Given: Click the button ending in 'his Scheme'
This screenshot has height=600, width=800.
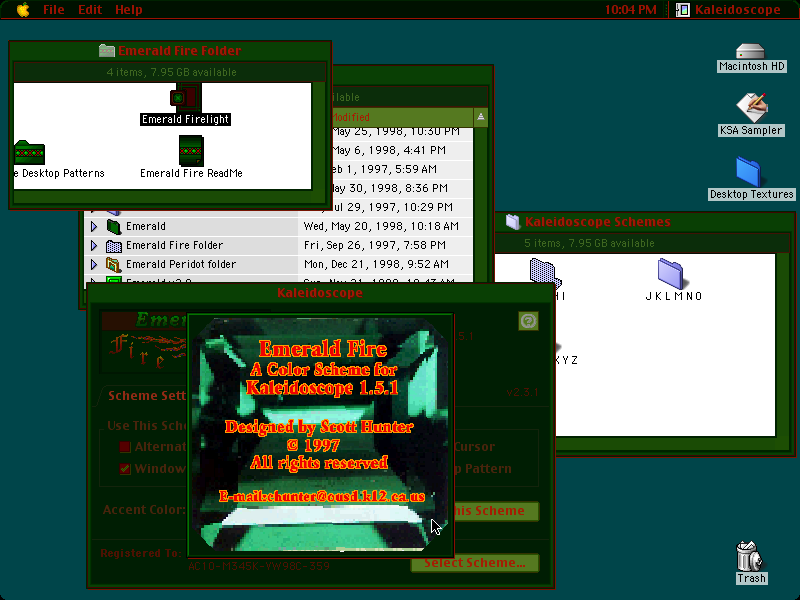Looking at the screenshot, I should pyautogui.click(x=495, y=511).
